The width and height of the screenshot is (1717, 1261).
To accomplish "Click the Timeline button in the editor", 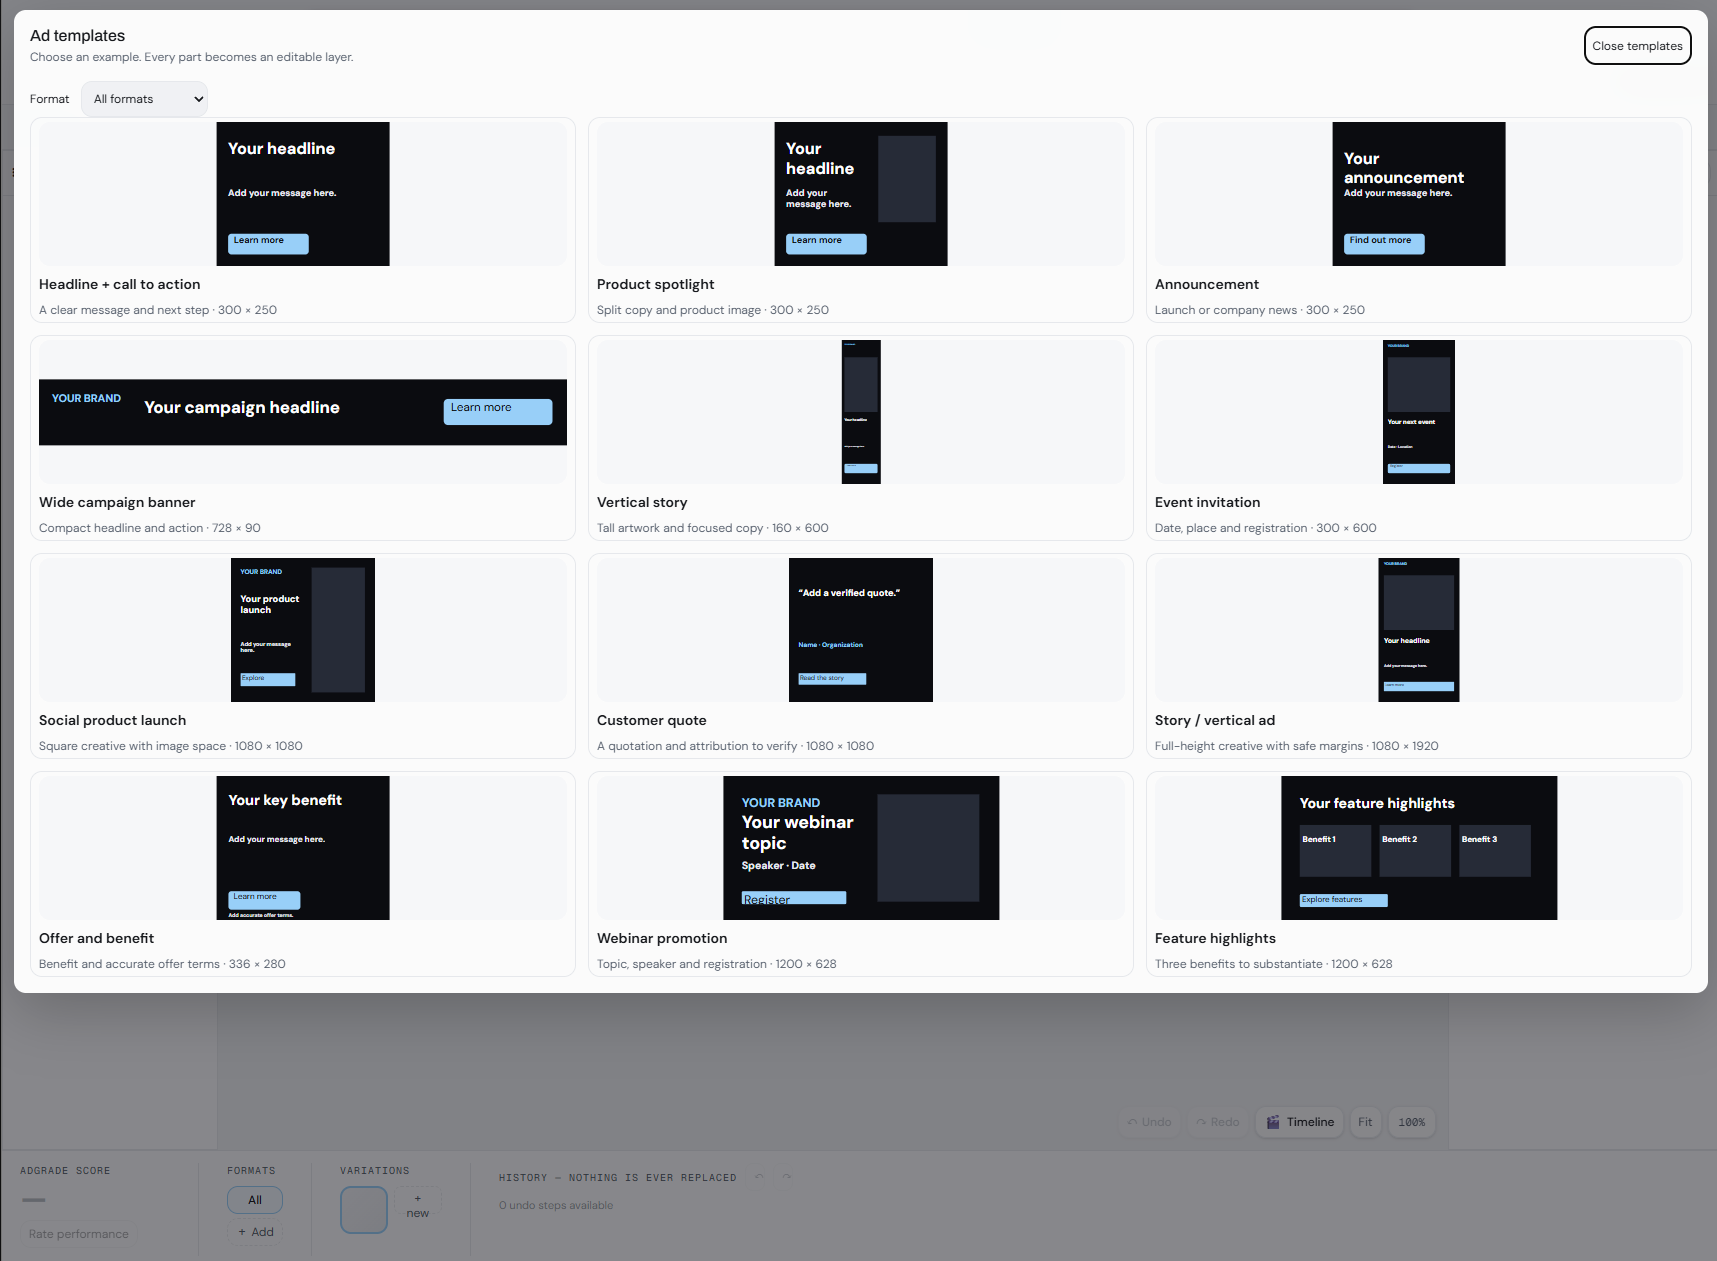I will (1300, 1122).
